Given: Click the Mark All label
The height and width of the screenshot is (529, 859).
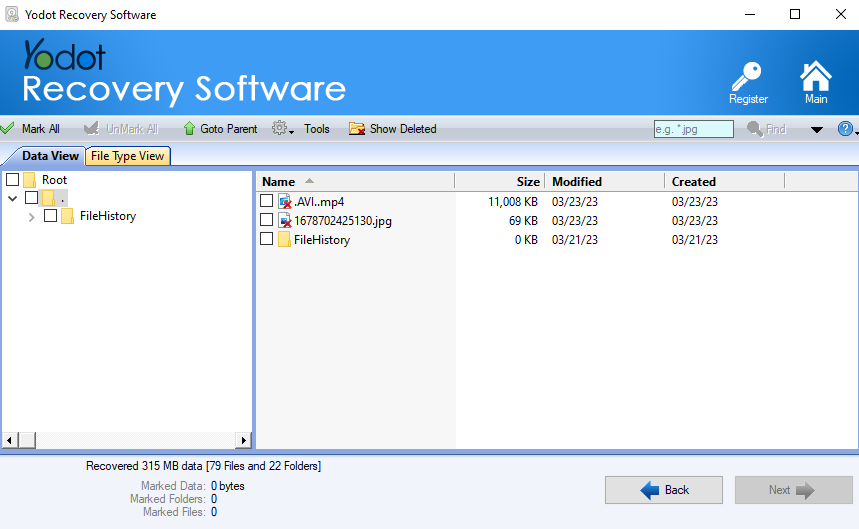Looking at the screenshot, I should [41, 129].
